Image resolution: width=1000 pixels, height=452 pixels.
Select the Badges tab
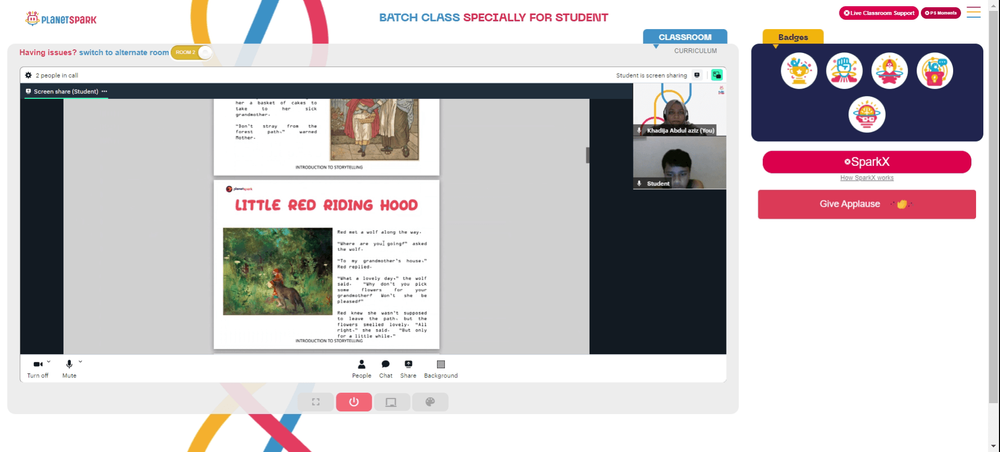point(793,37)
